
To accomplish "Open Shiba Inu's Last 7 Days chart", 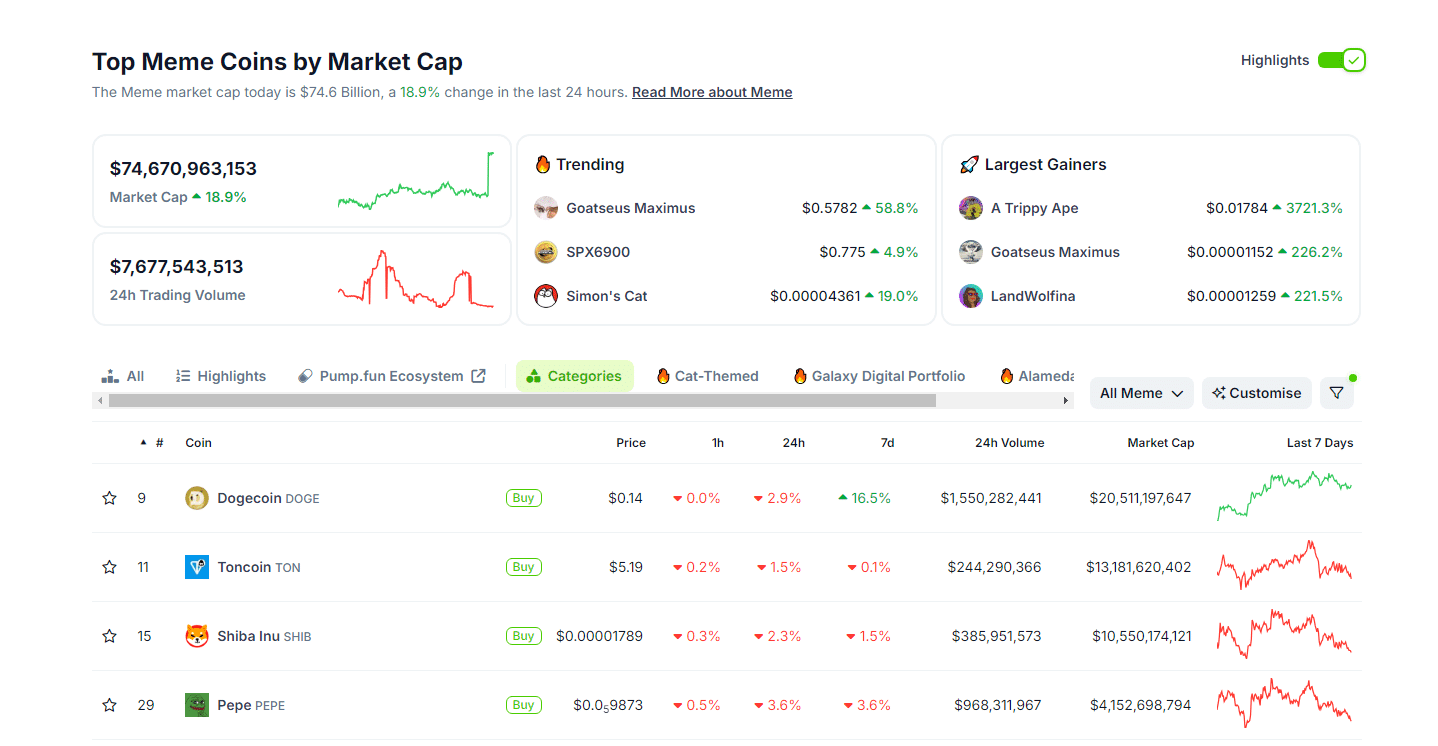I will (1284, 634).
